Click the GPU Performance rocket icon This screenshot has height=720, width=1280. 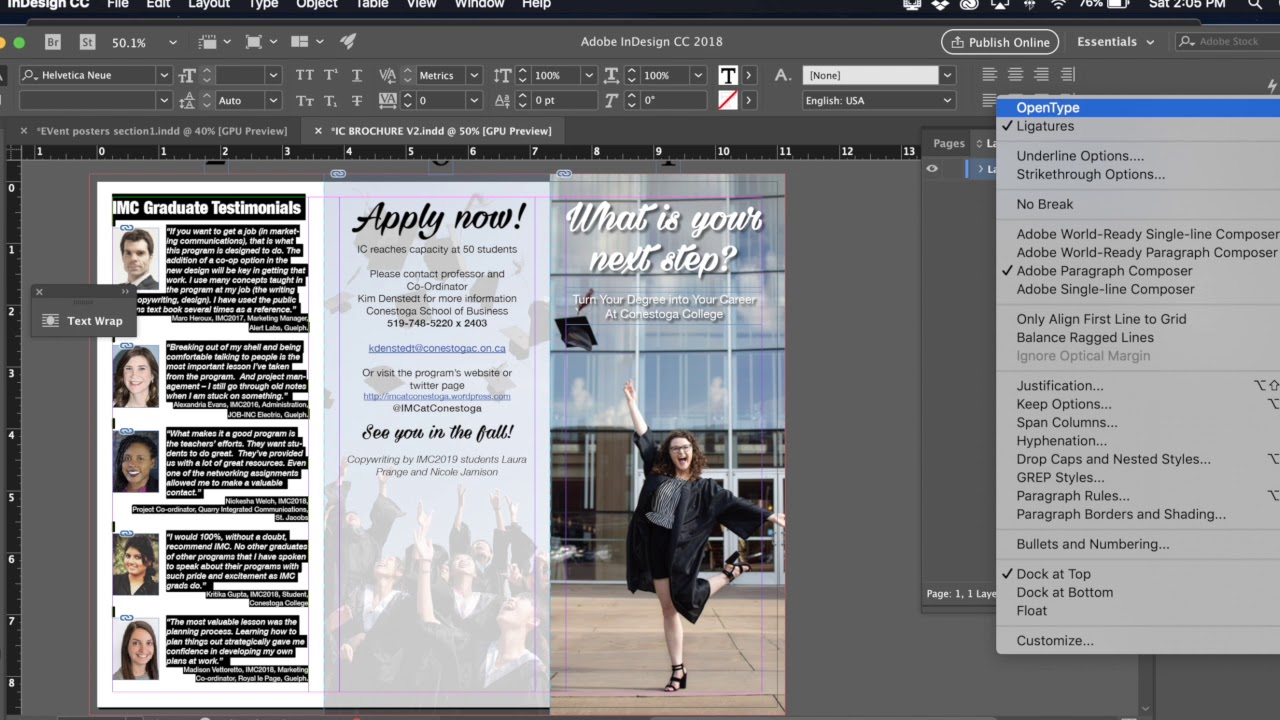point(348,42)
